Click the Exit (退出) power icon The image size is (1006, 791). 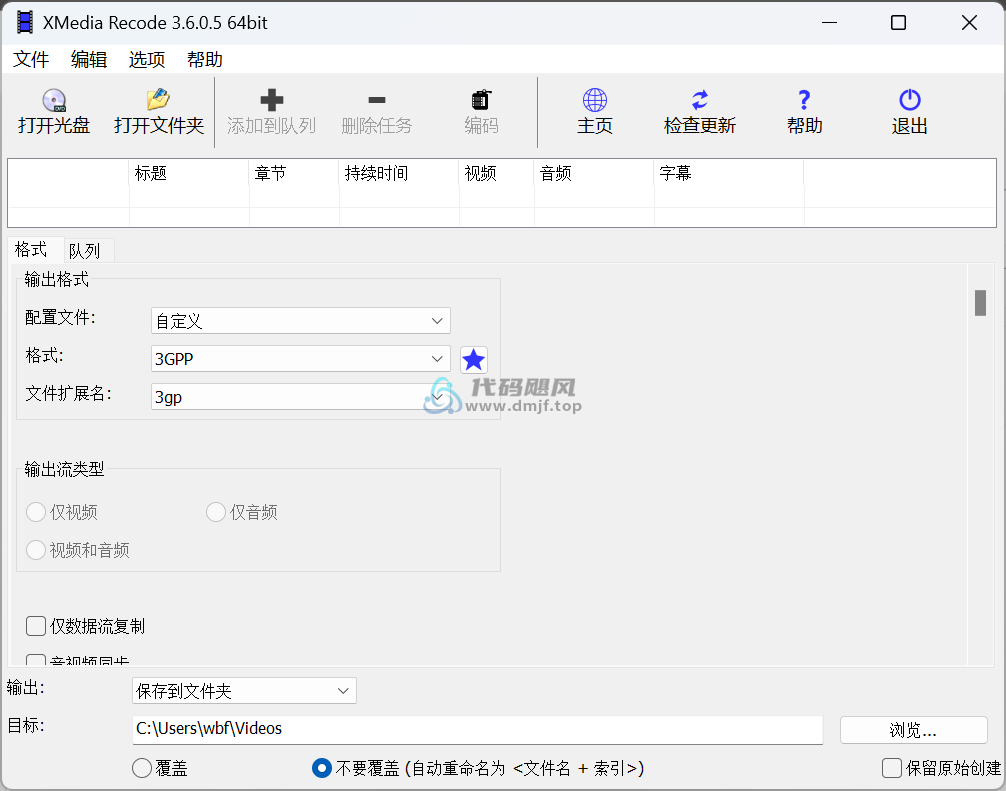[909, 100]
